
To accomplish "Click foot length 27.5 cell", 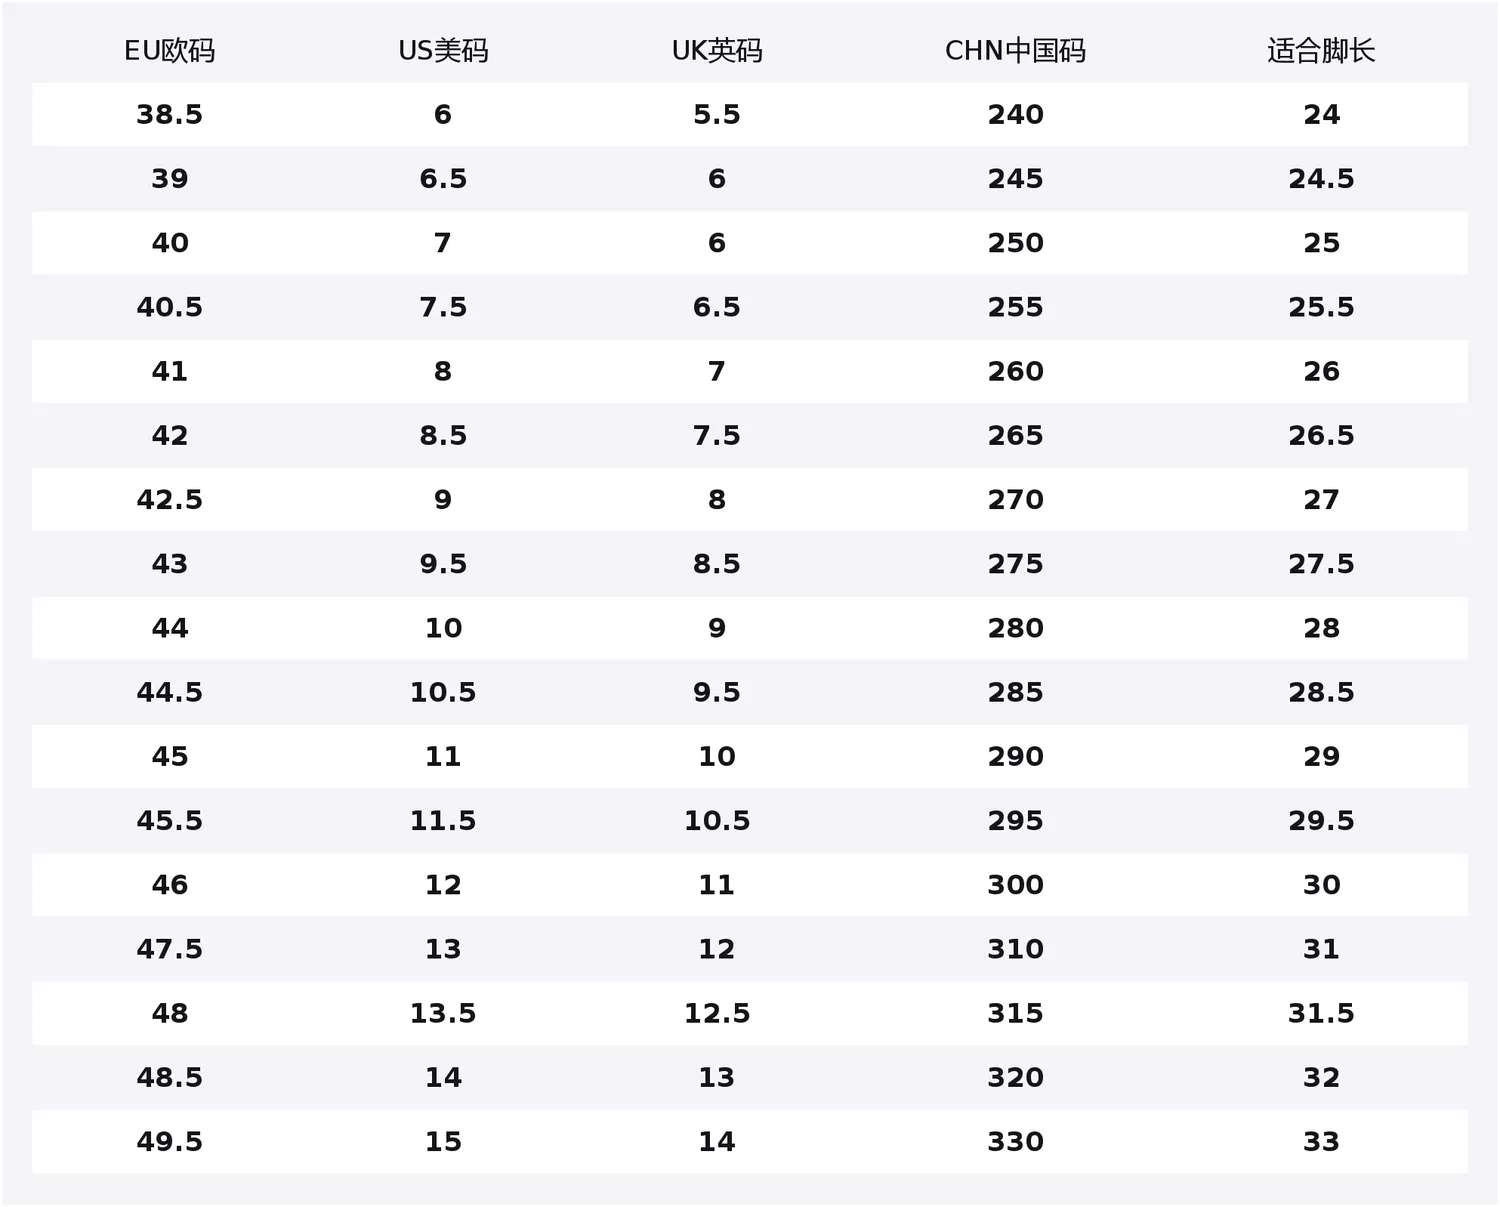I will [x=1321, y=564].
